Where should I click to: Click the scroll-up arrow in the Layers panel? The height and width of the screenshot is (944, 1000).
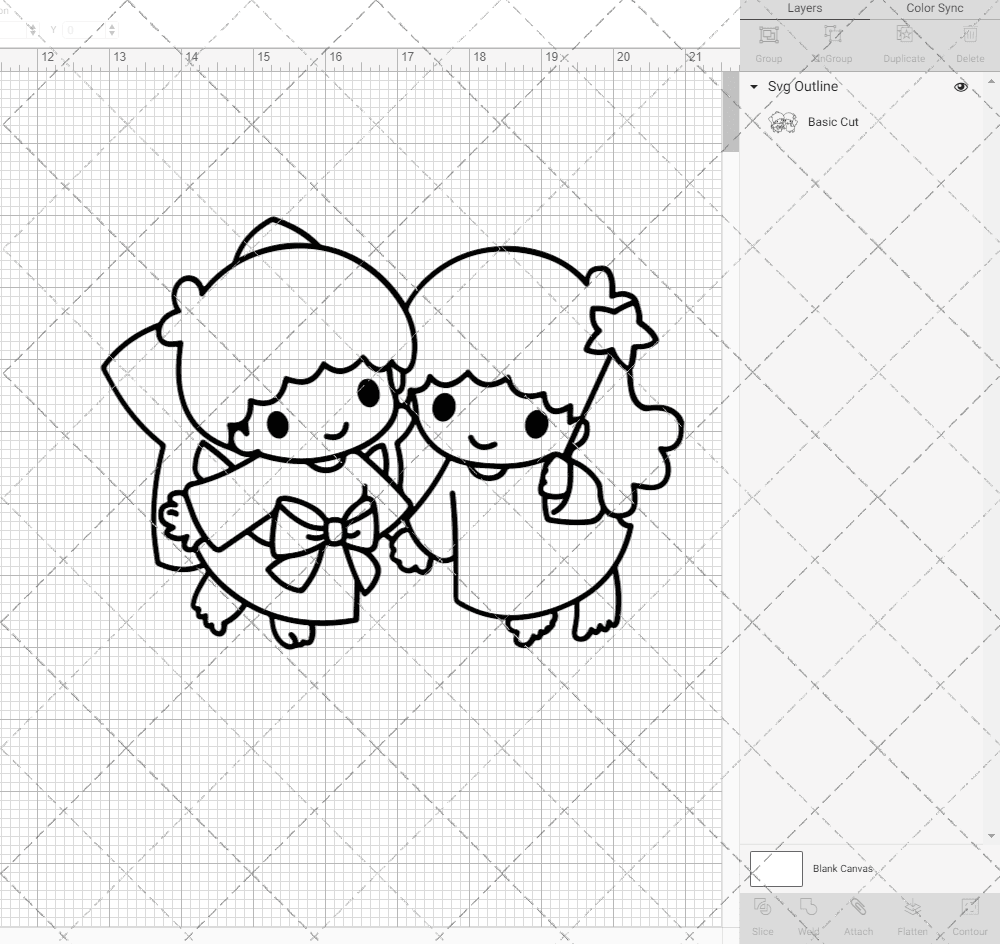coord(990,80)
